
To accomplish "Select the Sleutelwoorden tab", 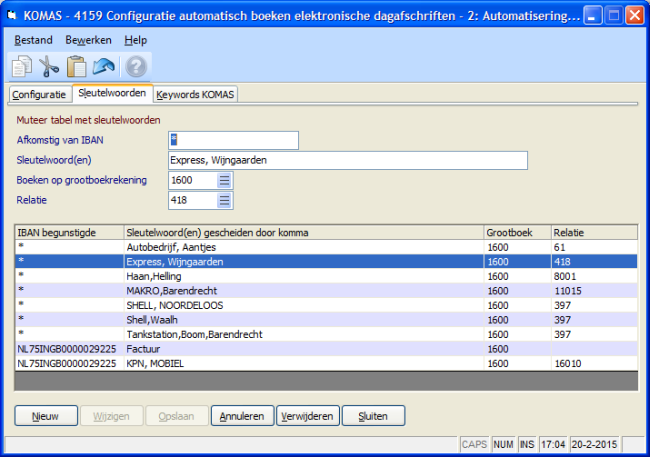I will pyautogui.click(x=112, y=93).
